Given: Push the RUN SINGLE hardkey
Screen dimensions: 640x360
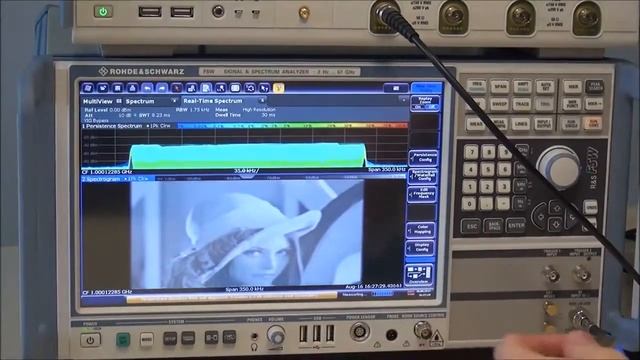Looking at the screenshot, I should (x=570, y=124).
